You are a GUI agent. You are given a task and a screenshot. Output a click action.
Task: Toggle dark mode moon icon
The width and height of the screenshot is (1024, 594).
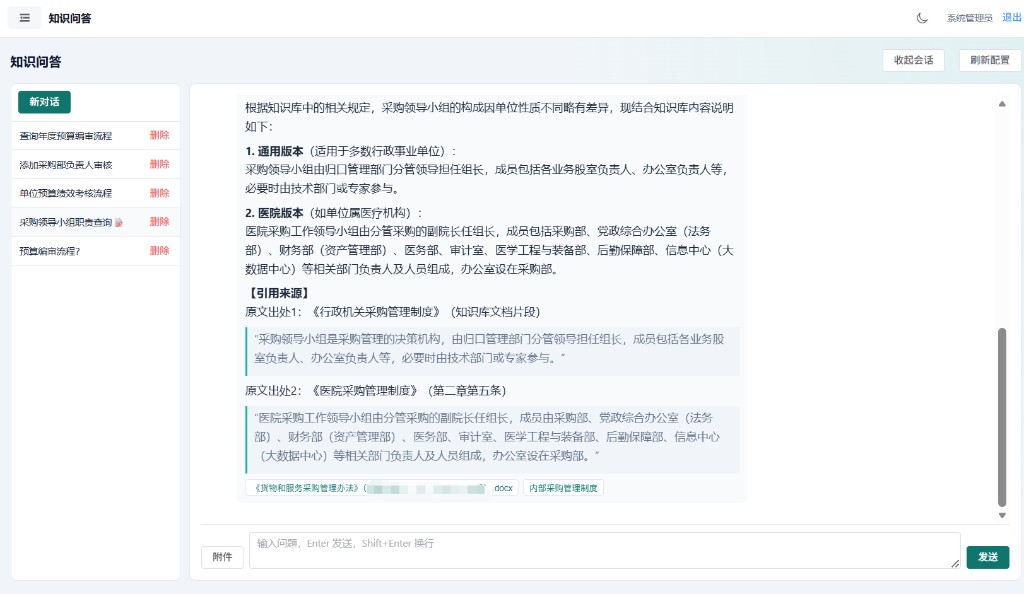click(x=922, y=18)
